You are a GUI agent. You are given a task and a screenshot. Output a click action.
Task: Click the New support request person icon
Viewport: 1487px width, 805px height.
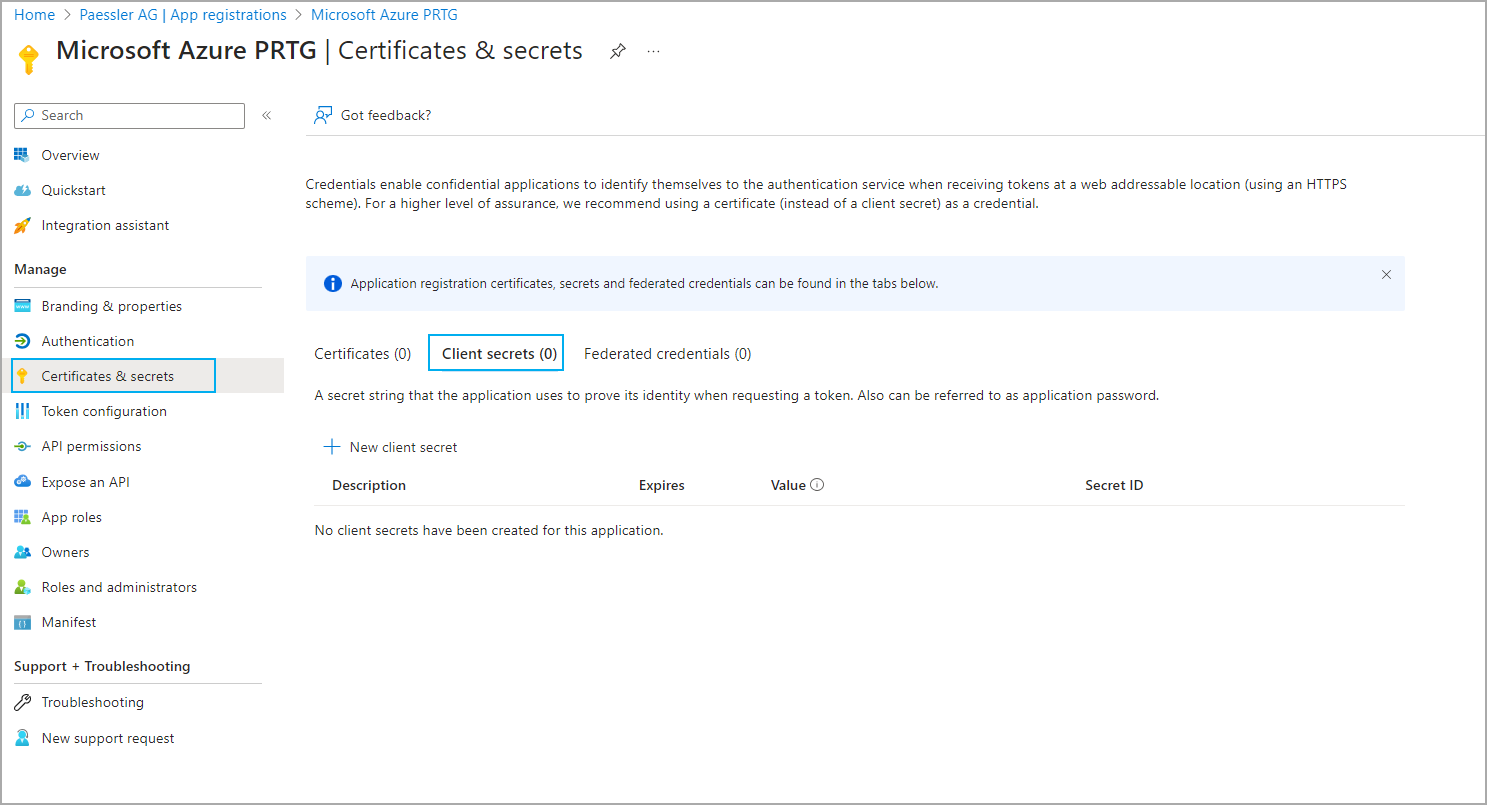(22, 738)
